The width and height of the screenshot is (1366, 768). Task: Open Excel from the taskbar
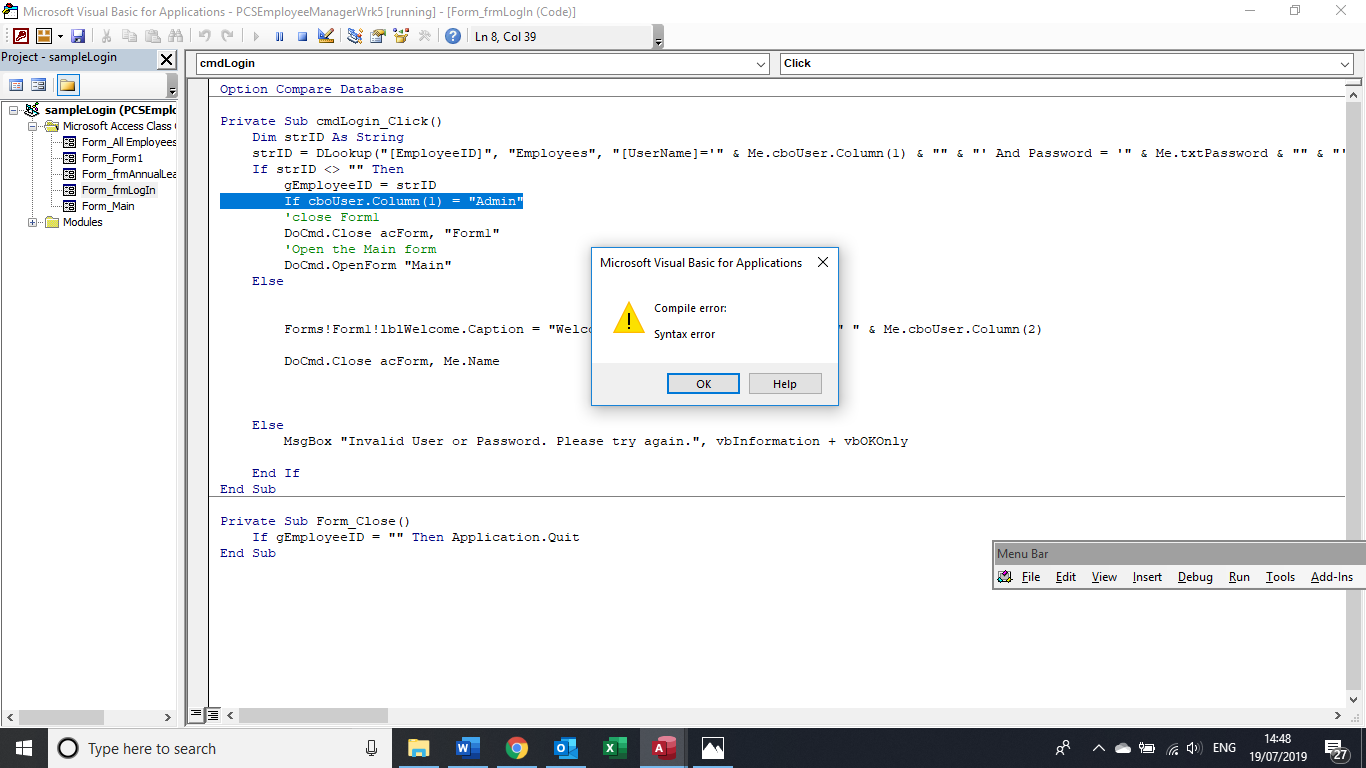pyautogui.click(x=614, y=748)
